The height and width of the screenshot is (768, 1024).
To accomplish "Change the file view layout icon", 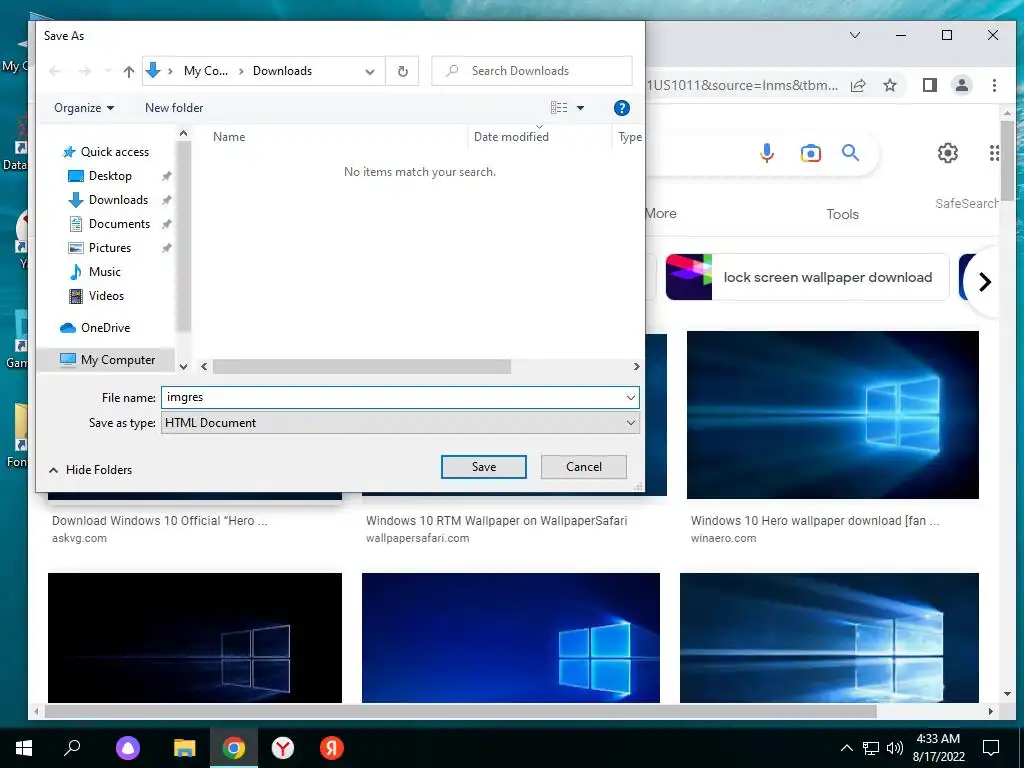I will (559, 108).
